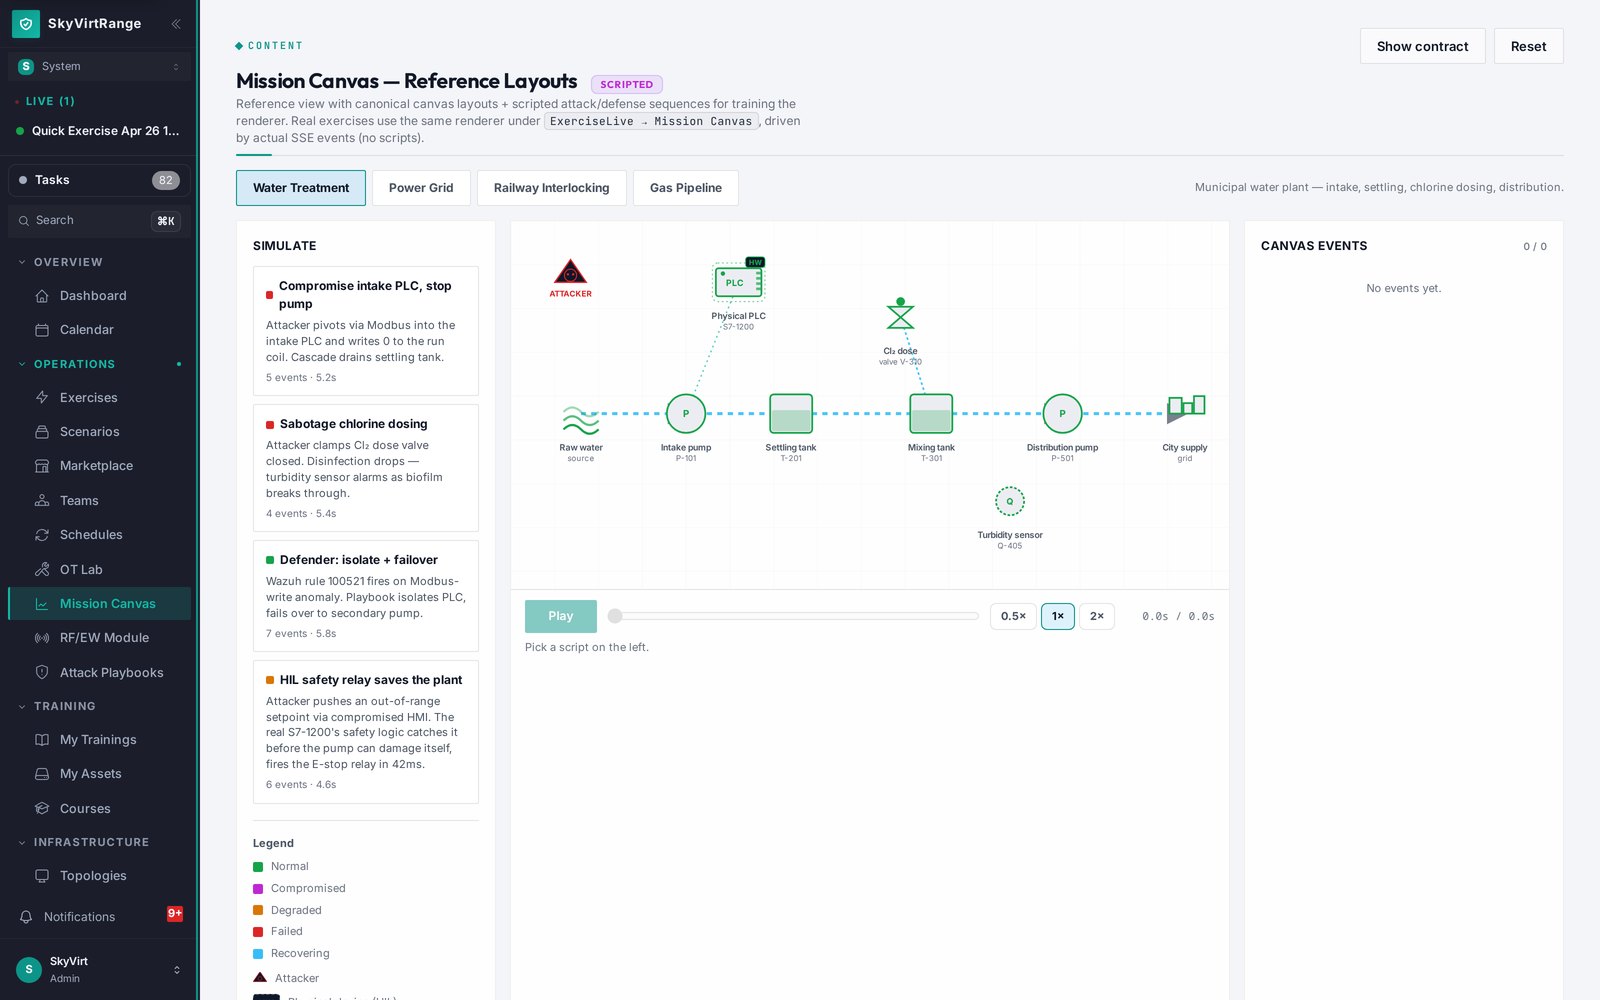The height and width of the screenshot is (1000, 1600).
Task: Click the Attacker node on canvas
Action: (x=570, y=277)
